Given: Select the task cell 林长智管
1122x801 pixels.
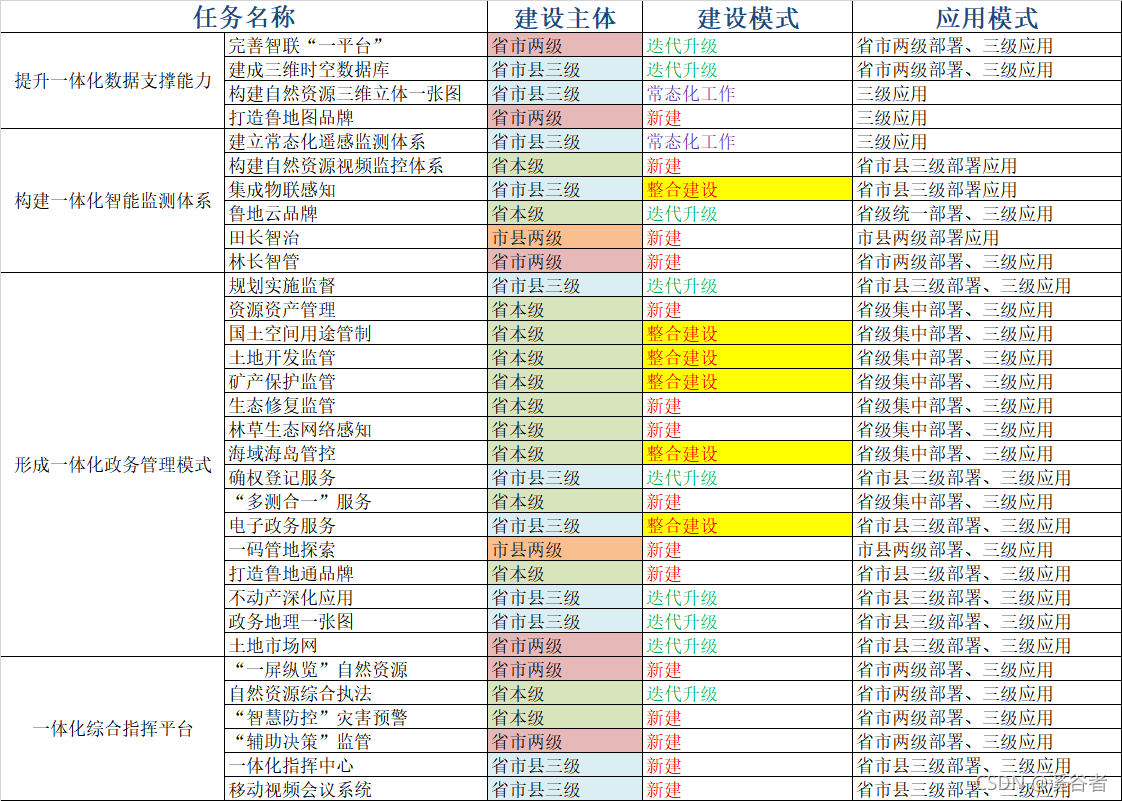Looking at the screenshot, I should 356,261.
